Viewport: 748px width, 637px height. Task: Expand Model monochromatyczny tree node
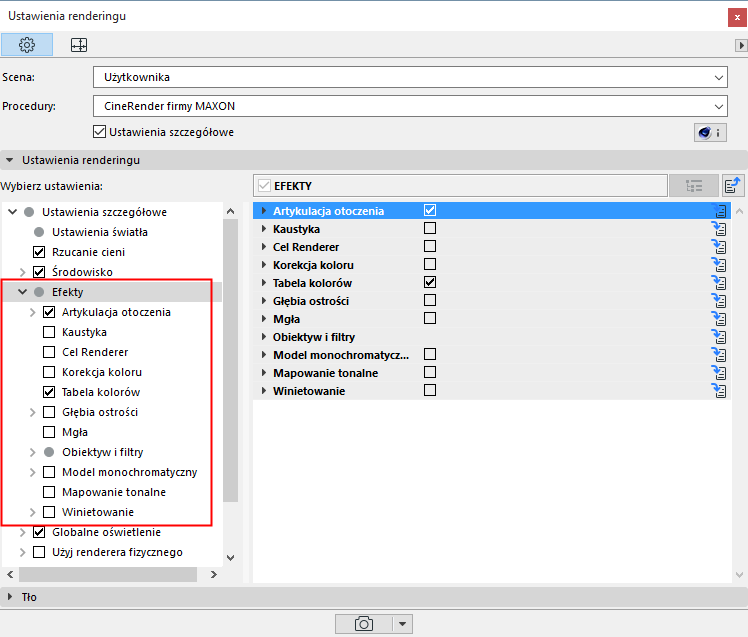coord(32,472)
